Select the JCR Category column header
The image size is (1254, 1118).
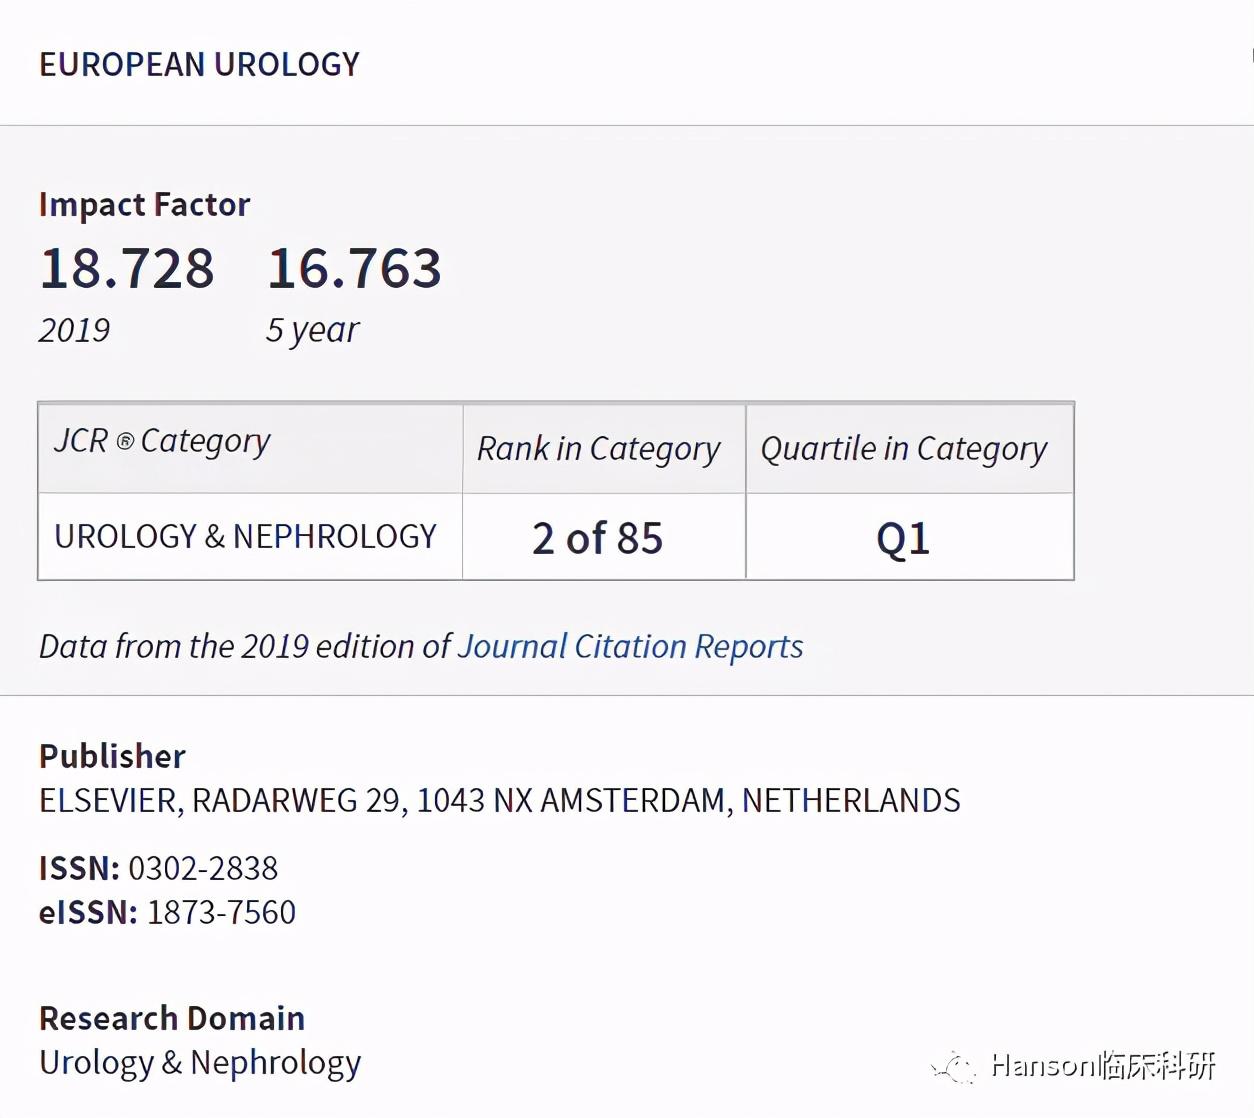pyautogui.click(x=162, y=441)
